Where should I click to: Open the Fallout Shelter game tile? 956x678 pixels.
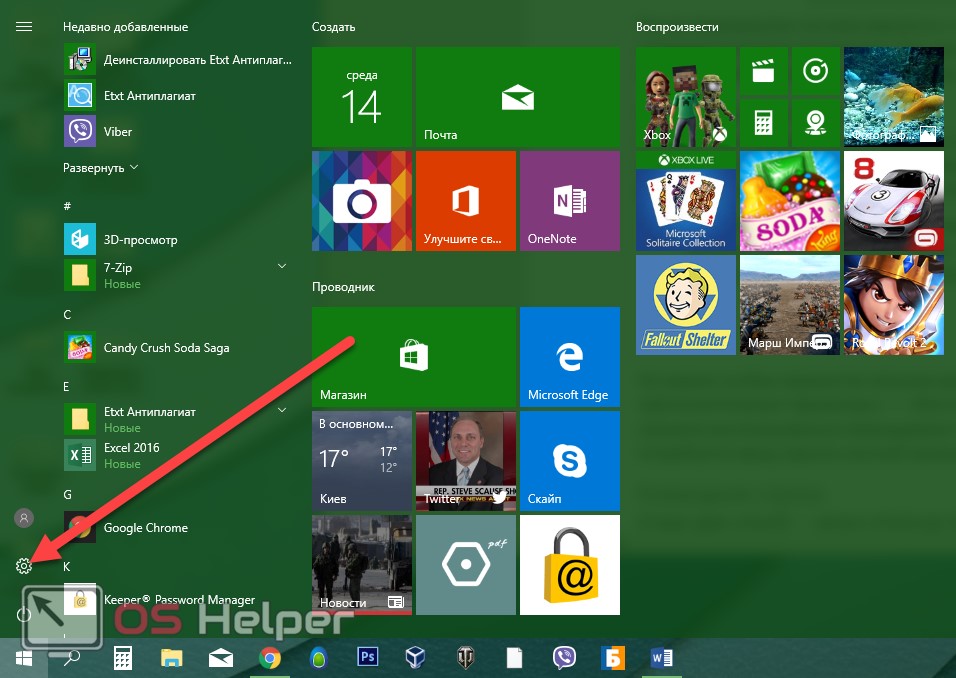click(685, 304)
